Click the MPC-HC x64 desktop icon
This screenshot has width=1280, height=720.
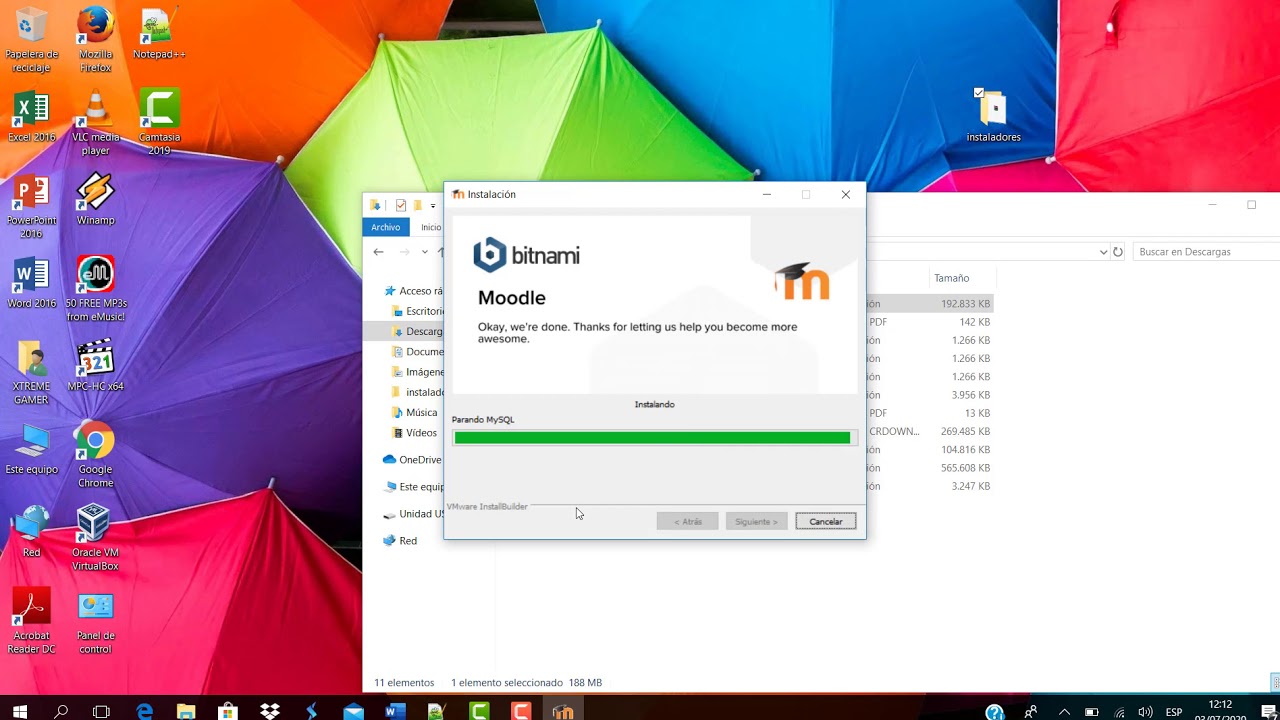pyautogui.click(x=96, y=366)
